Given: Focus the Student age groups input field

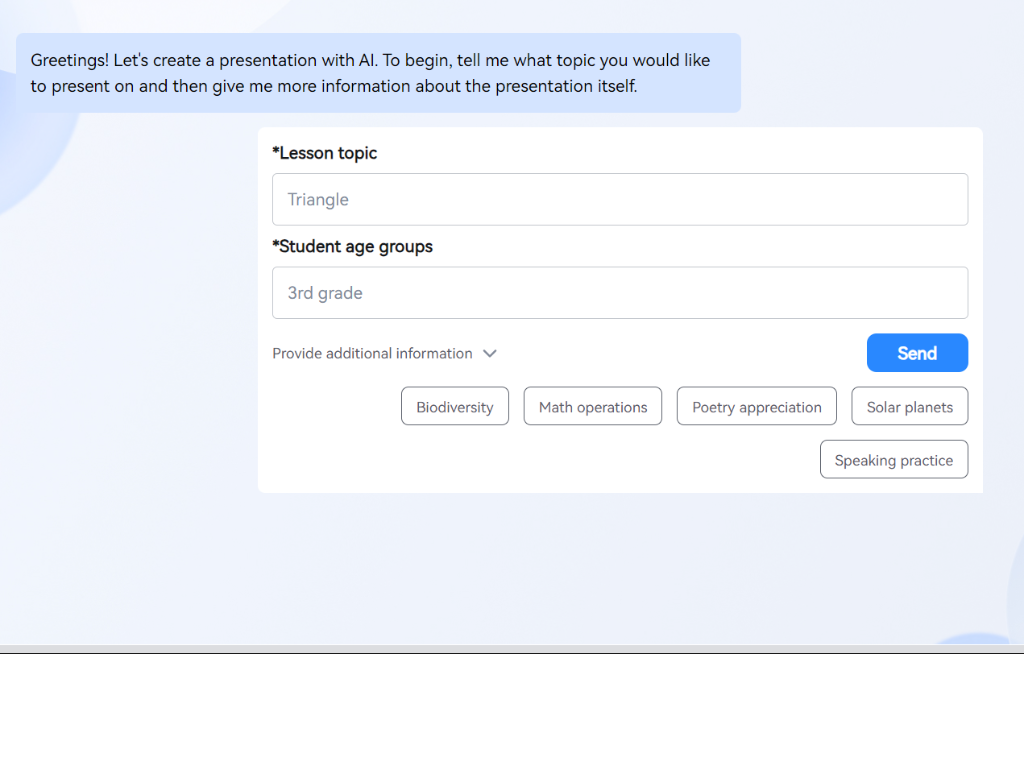Looking at the screenshot, I should pyautogui.click(x=619, y=293).
